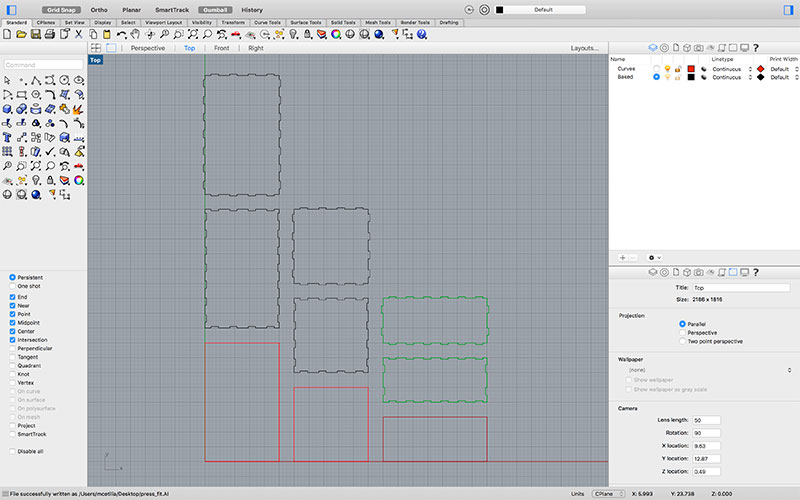Click the Paste clipboard icon
Viewport: 800px width, 500px height.
coord(107,34)
